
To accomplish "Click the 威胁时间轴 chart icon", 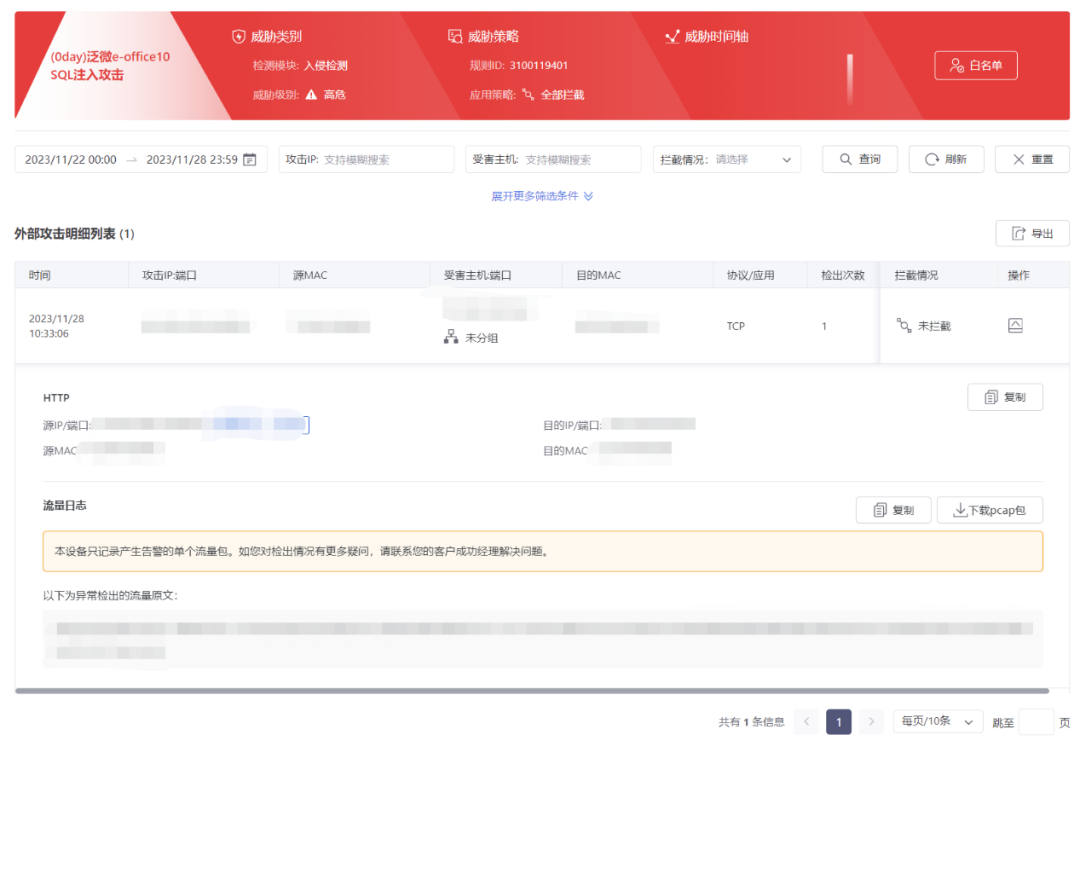I will pos(672,37).
